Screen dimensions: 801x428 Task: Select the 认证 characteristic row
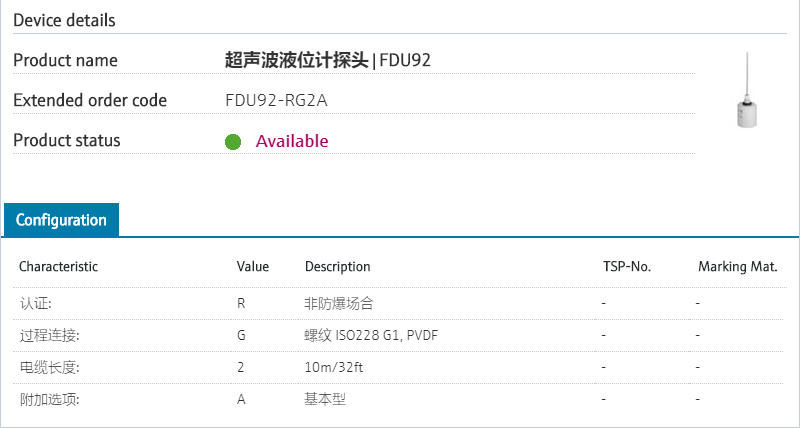36,302
